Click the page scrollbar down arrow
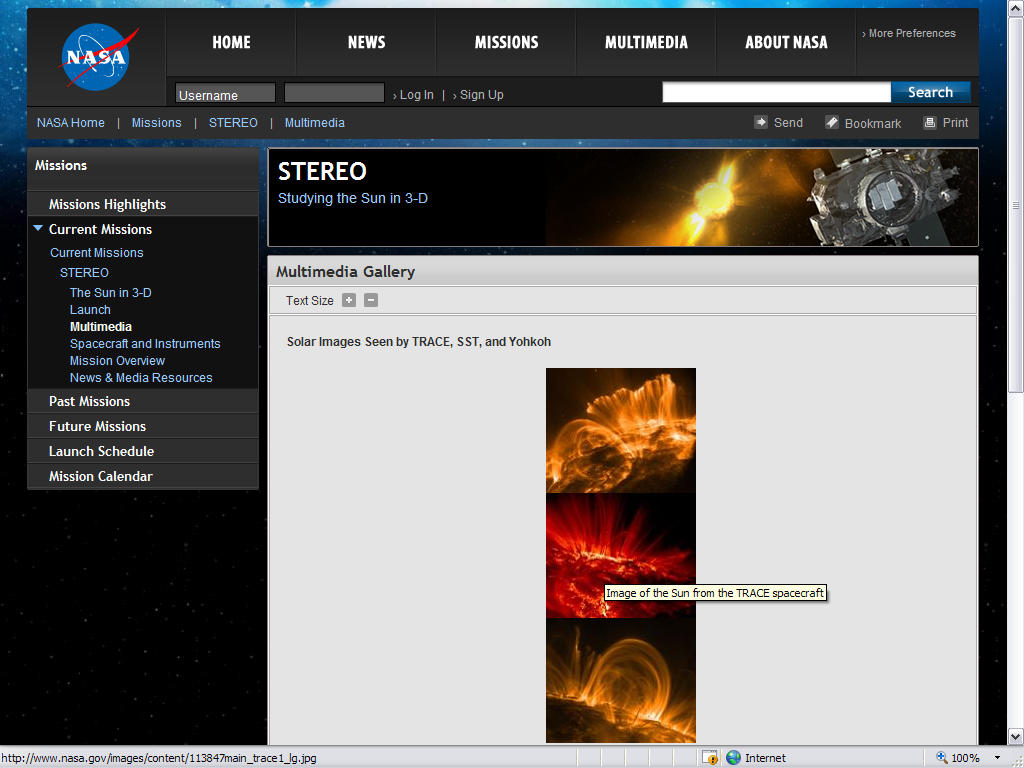 pyautogui.click(x=1016, y=736)
